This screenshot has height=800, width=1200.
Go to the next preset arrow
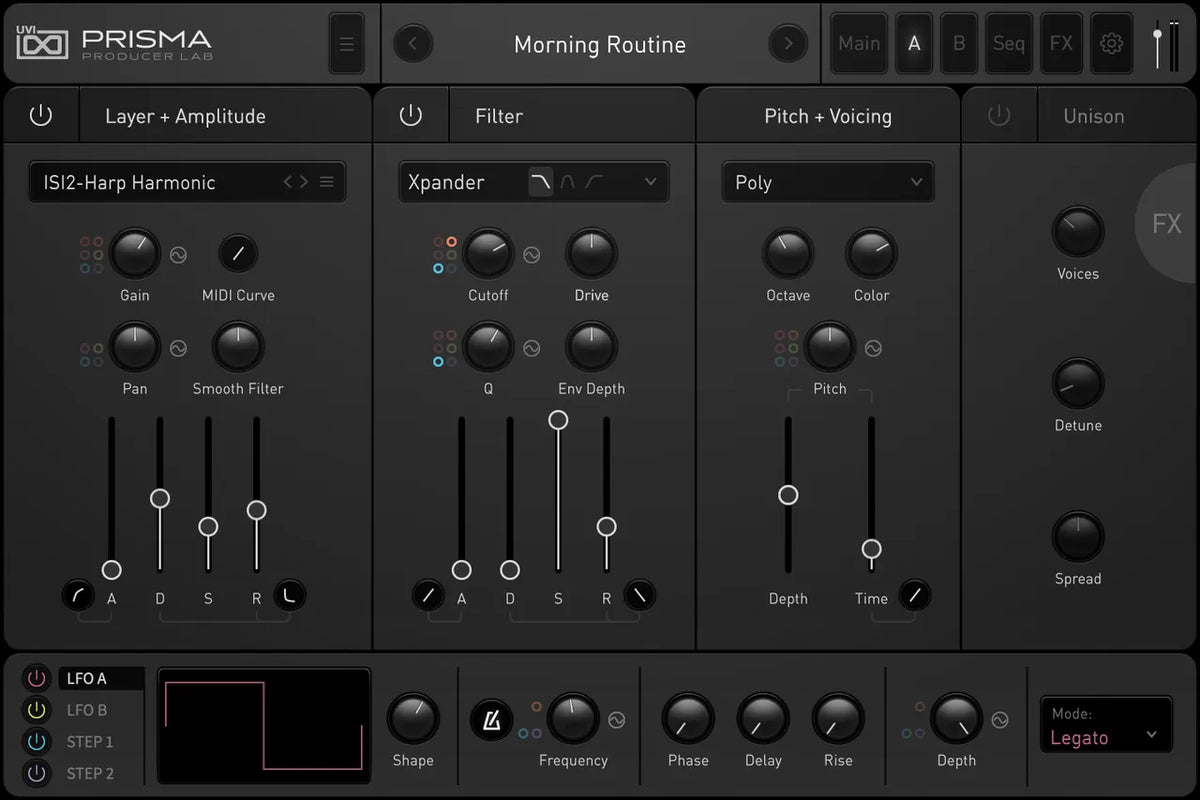coord(787,44)
